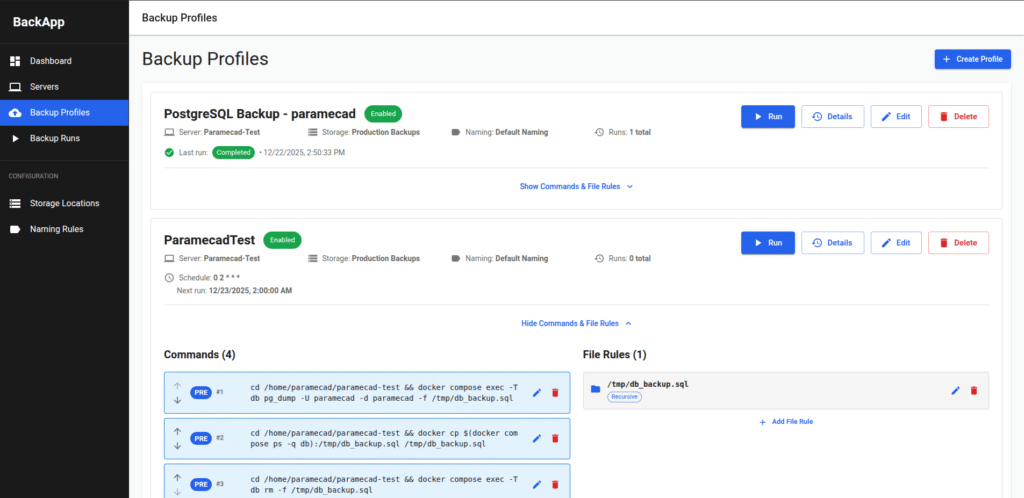Click trash icon on command #3

coord(555,484)
